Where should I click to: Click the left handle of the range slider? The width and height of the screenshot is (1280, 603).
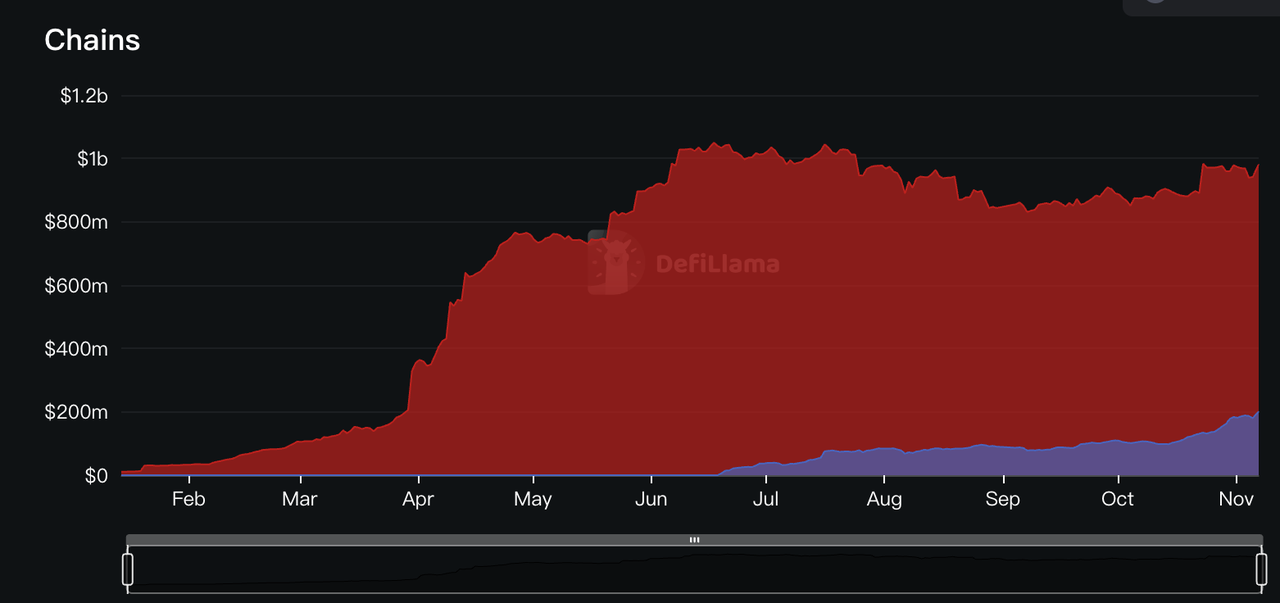pyautogui.click(x=127, y=569)
